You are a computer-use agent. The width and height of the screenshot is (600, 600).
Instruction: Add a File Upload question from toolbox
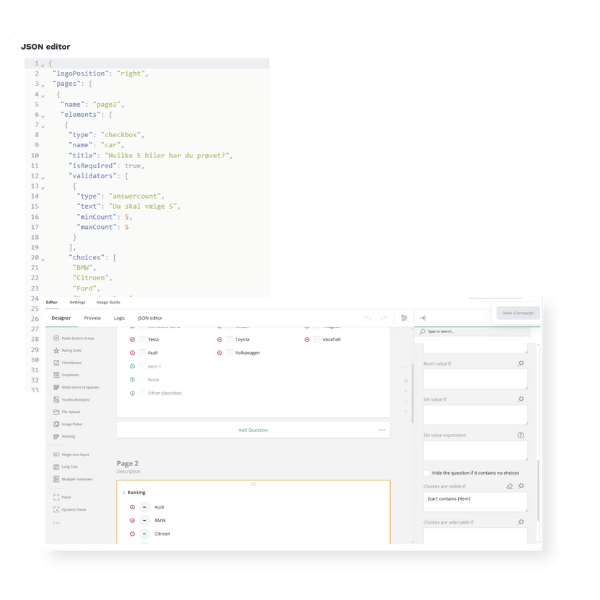pos(67,412)
